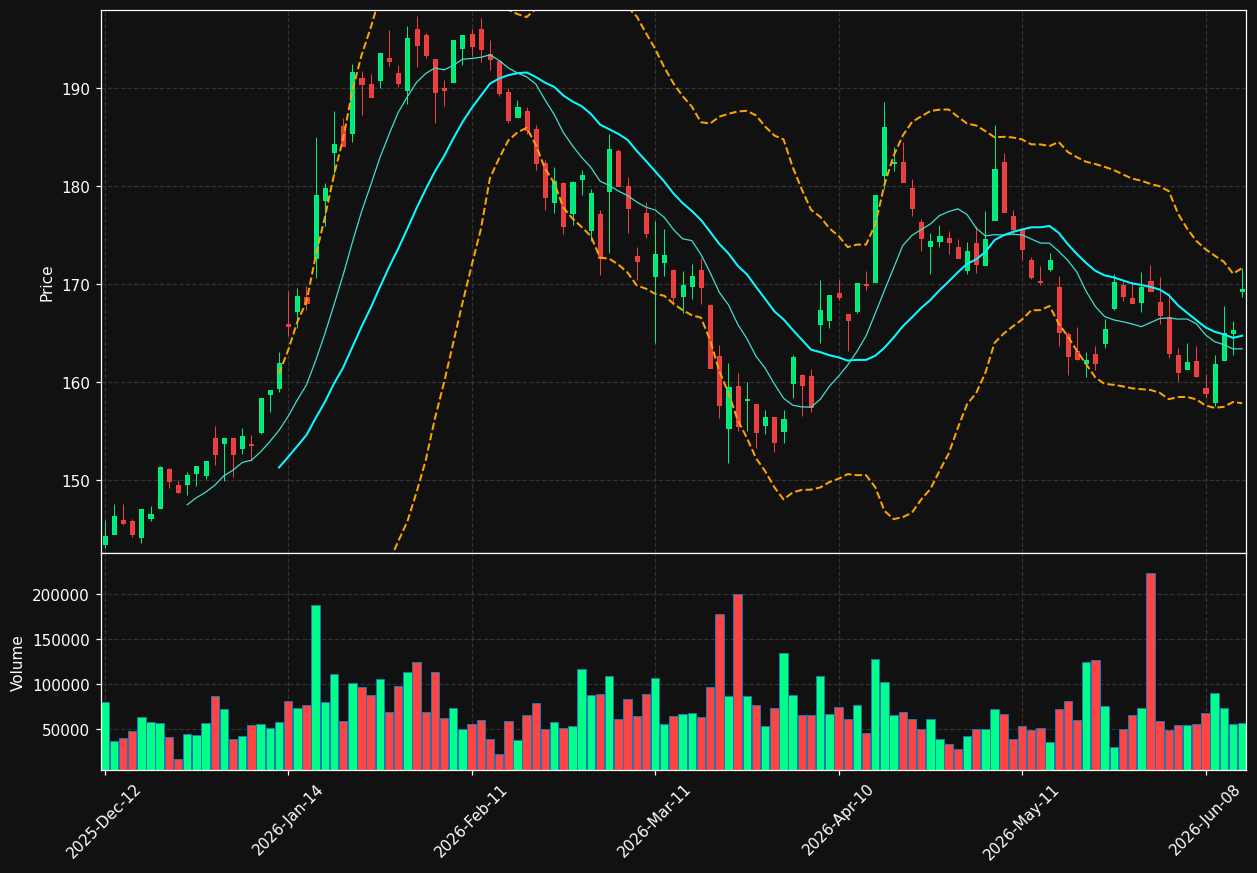Select the 170 price tick label

(x=74, y=285)
